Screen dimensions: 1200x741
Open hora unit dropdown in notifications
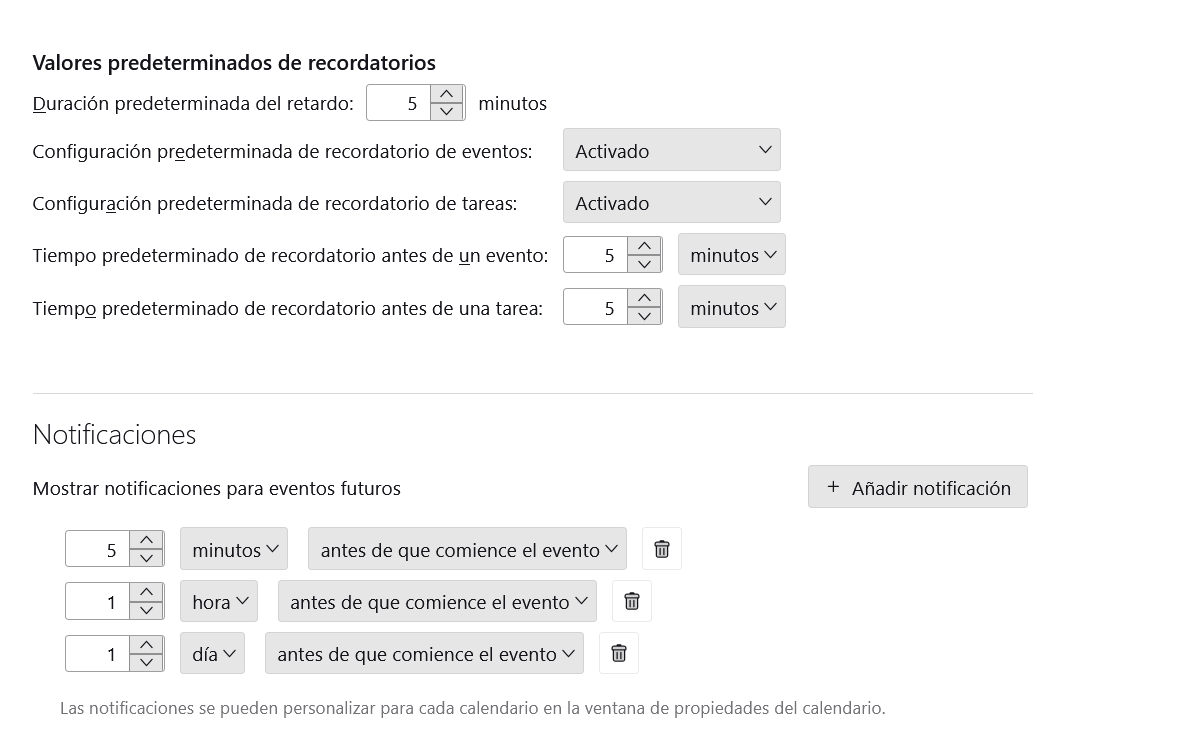point(218,601)
